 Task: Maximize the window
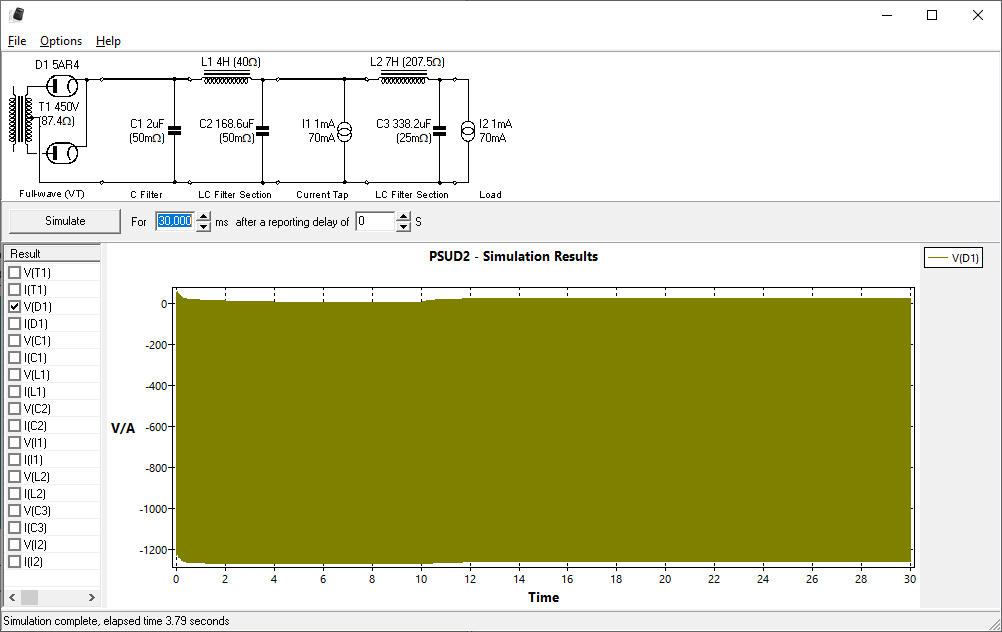pyautogui.click(x=932, y=15)
